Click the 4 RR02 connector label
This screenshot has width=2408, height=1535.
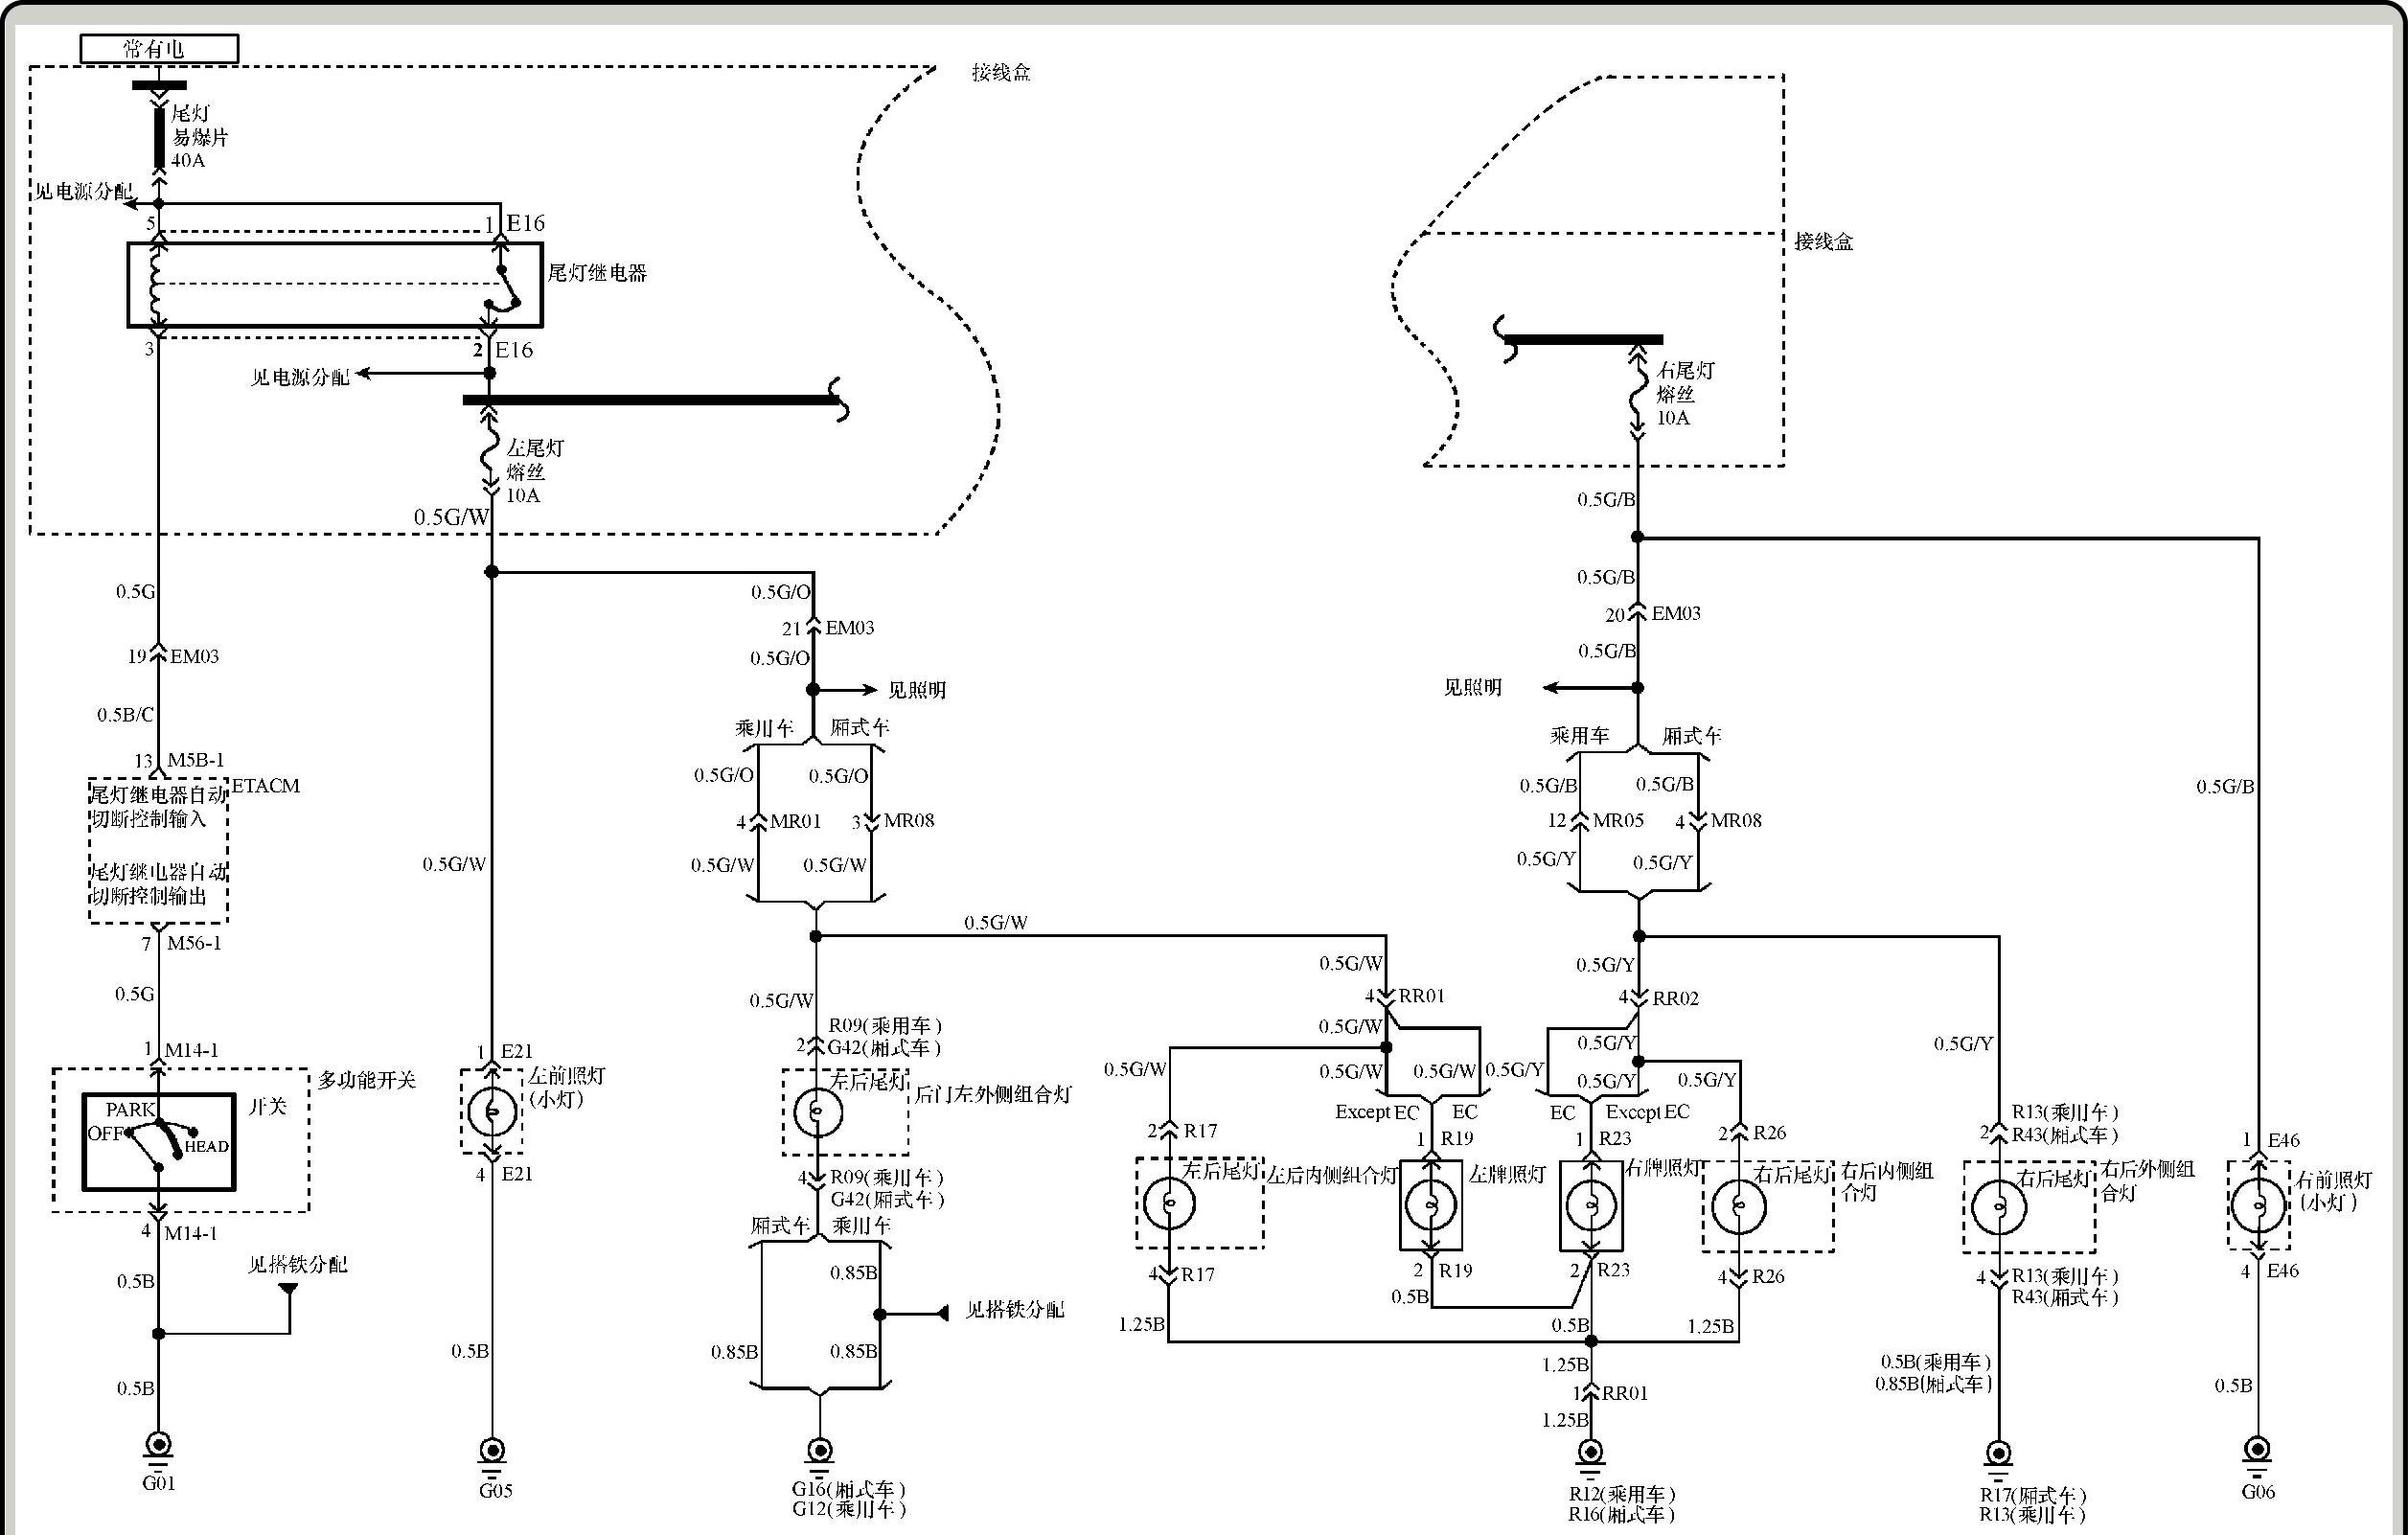(1659, 998)
